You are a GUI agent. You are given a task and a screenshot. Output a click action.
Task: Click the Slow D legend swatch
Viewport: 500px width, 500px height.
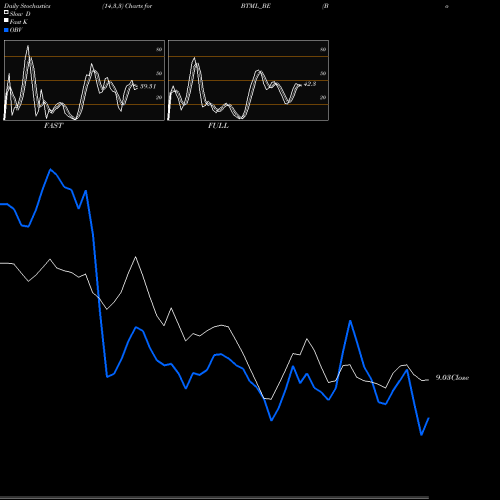(6, 12)
